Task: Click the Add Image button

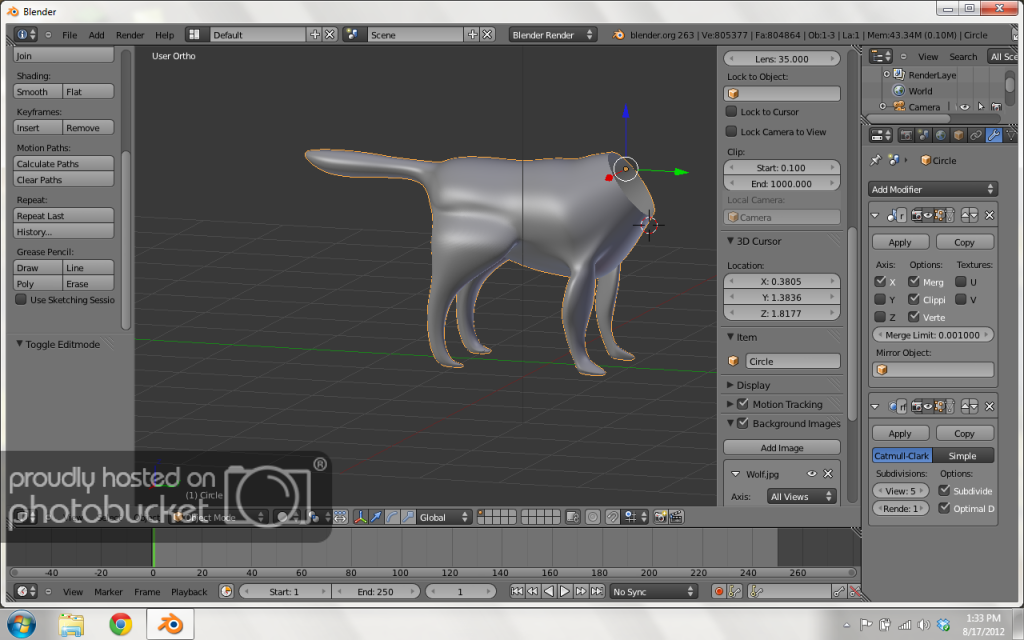Action: [782, 447]
